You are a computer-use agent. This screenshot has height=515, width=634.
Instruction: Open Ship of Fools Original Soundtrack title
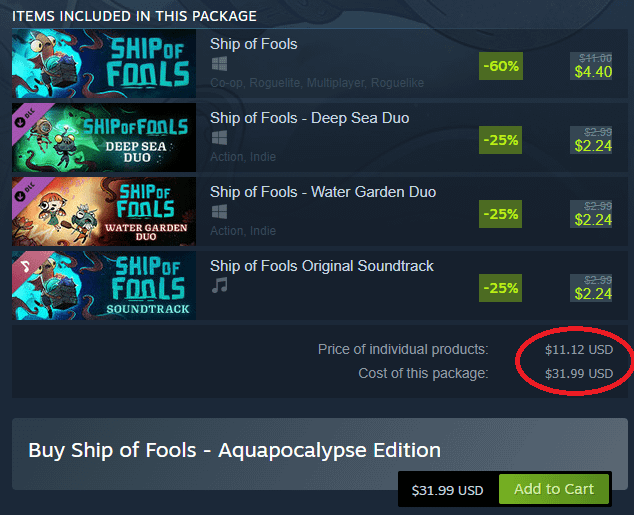pos(321,266)
